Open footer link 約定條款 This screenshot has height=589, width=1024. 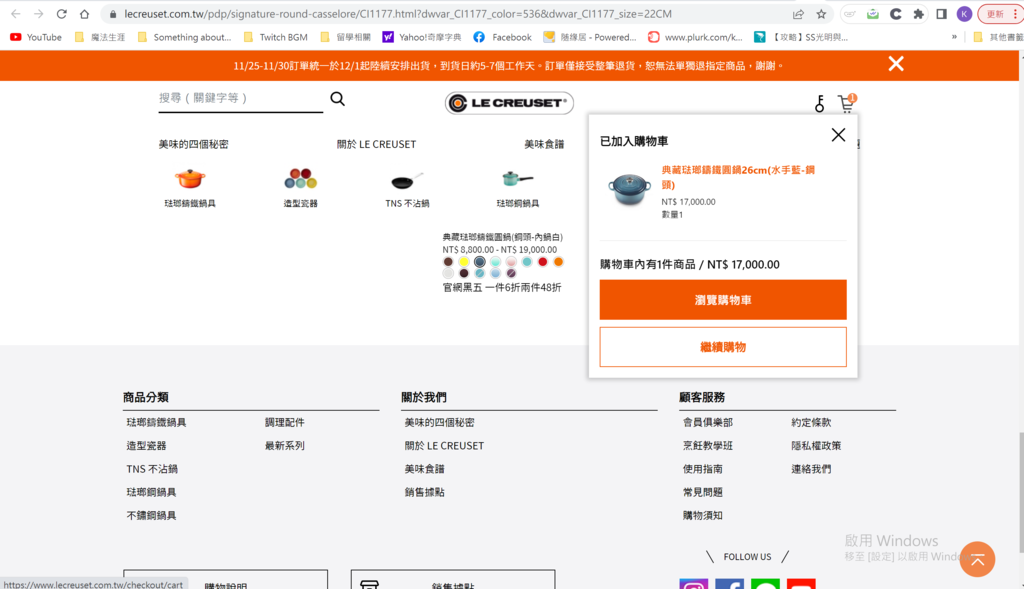pos(811,422)
